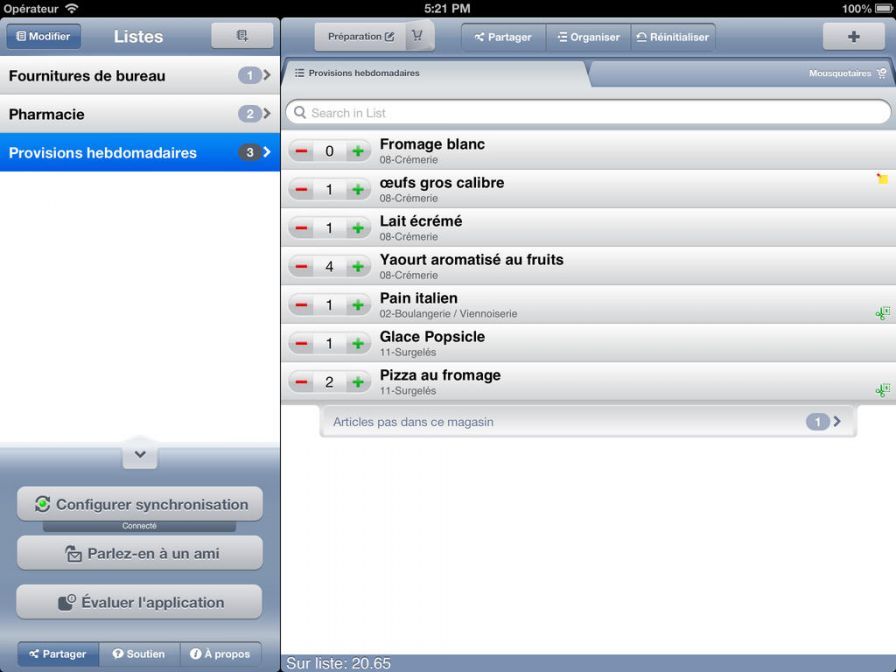
Task: Increase quantity of Fromage blanc
Action: click(358, 151)
